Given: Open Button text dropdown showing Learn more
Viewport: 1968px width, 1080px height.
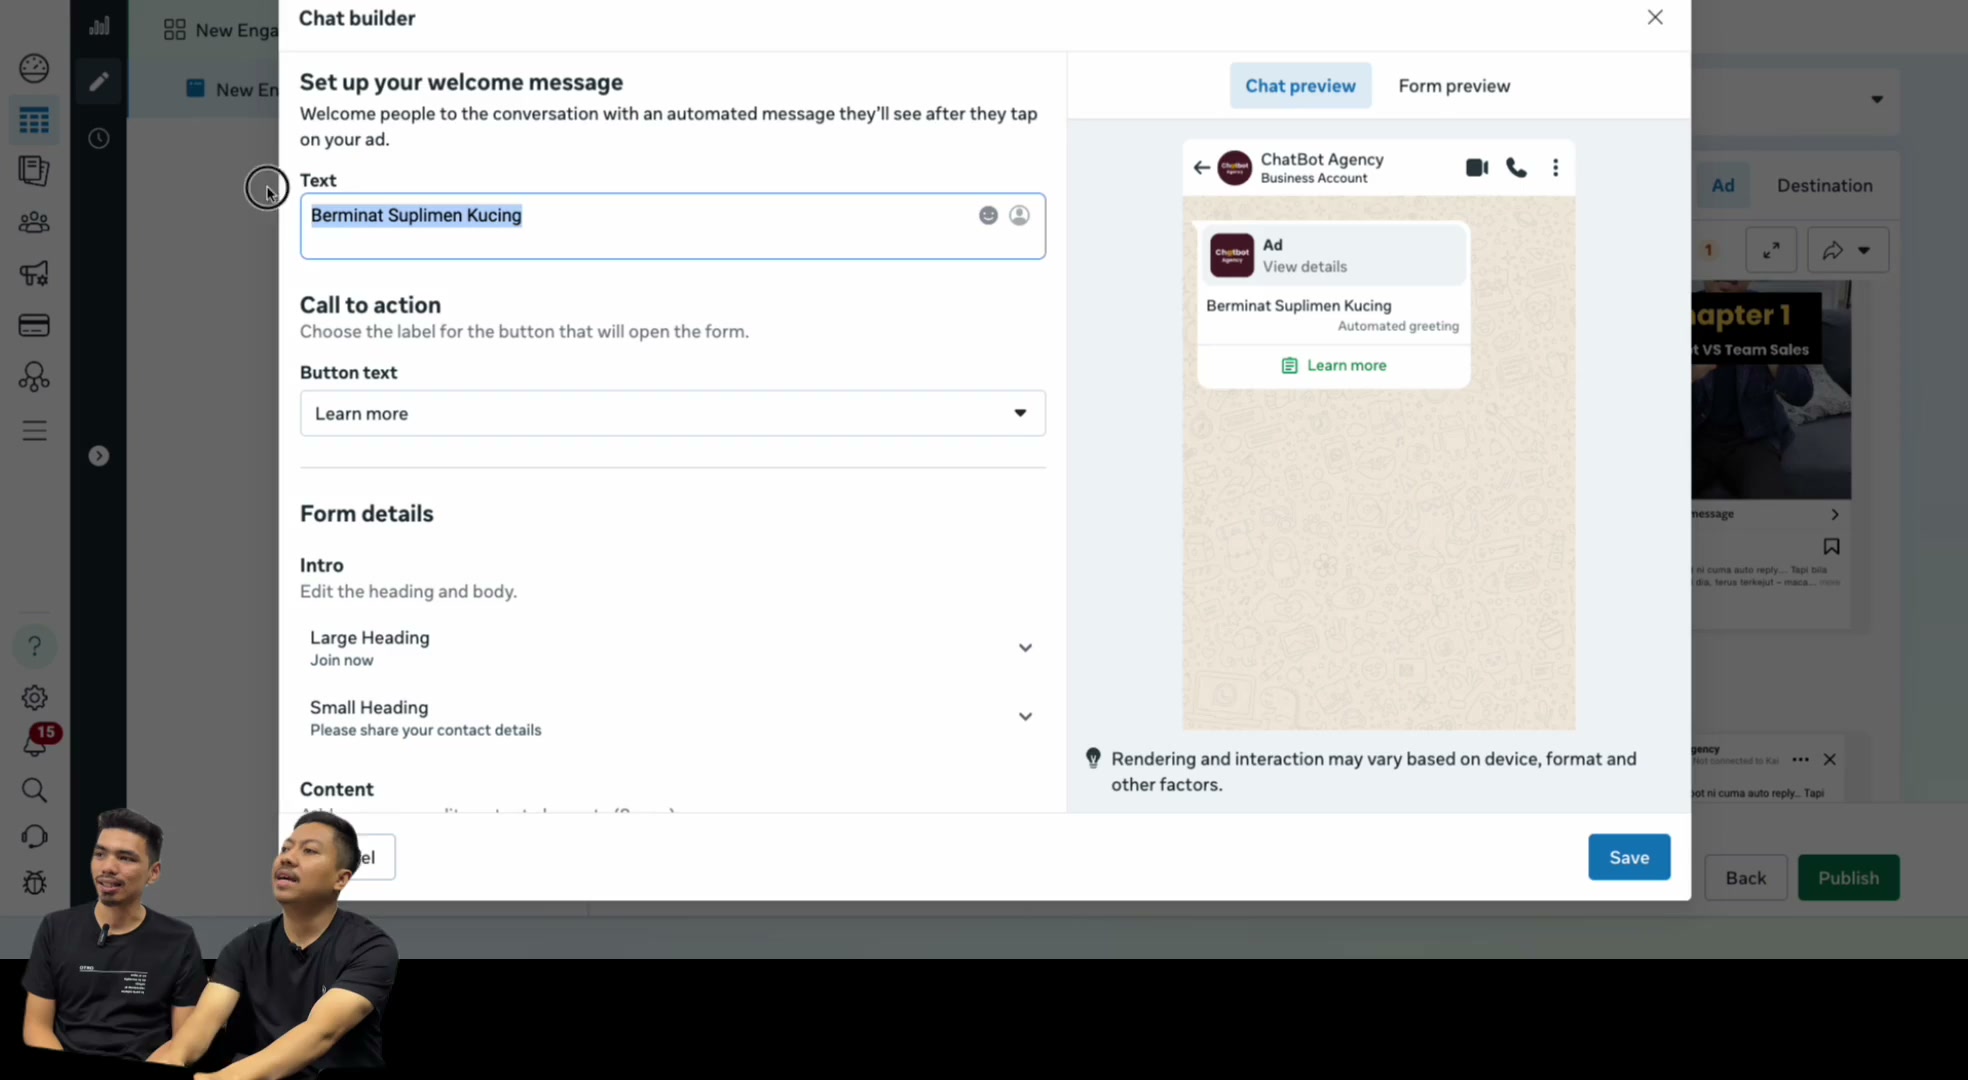Looking at the screenshot, I should (x=673, y=413).
